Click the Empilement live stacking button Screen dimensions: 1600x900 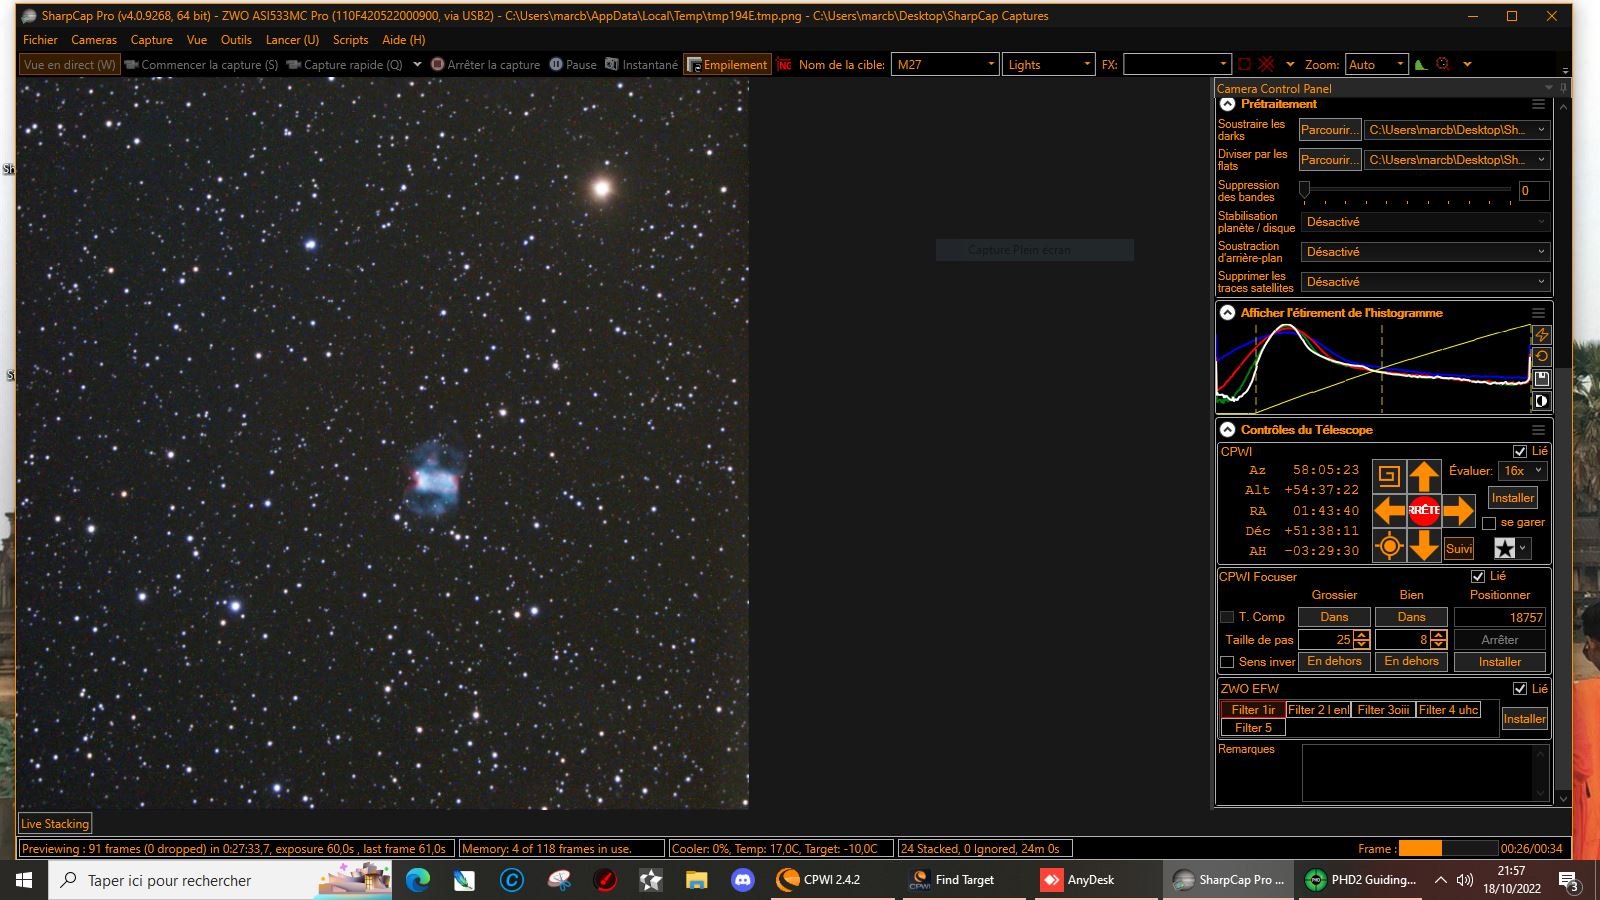pyautogui.click(x=727, y=64)
